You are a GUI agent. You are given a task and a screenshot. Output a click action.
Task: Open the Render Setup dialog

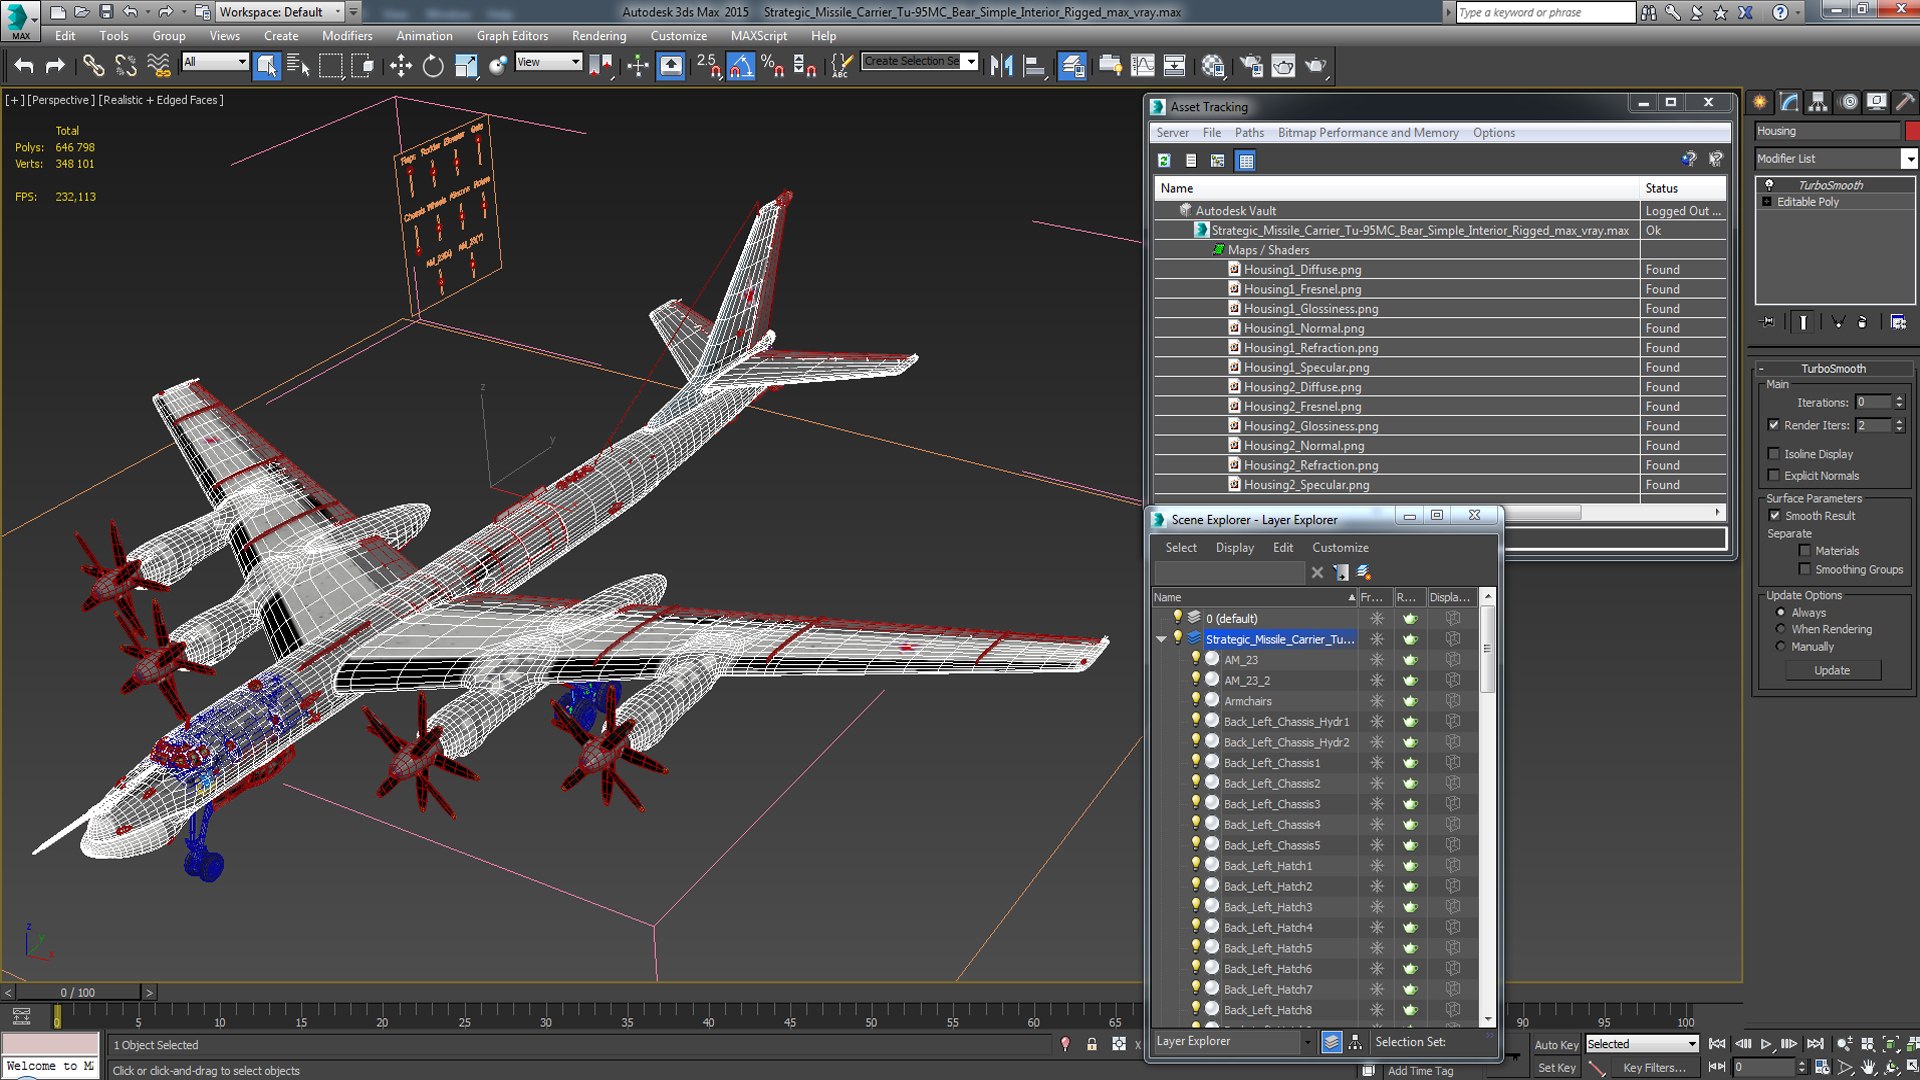point(1251,66)
